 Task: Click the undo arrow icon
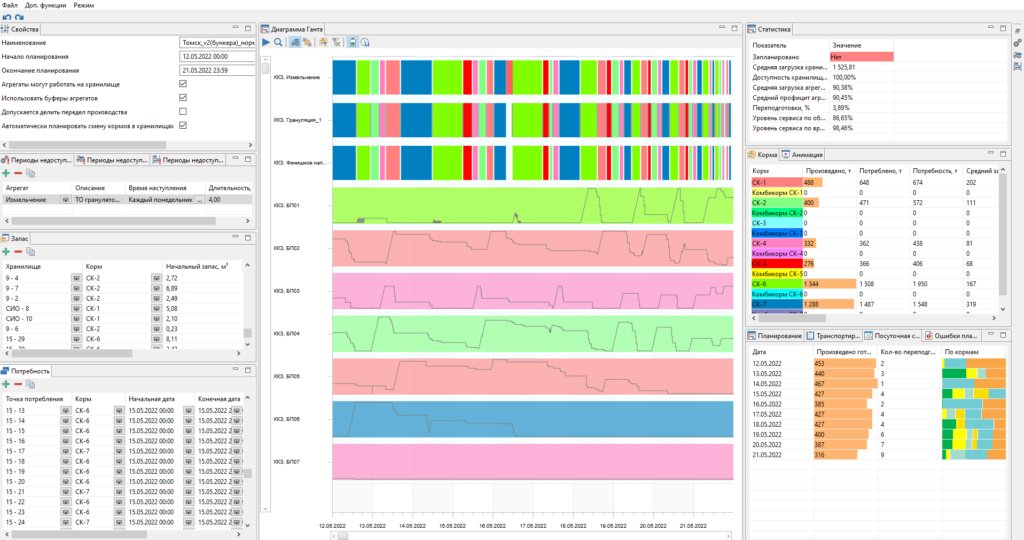pos(7,18)
